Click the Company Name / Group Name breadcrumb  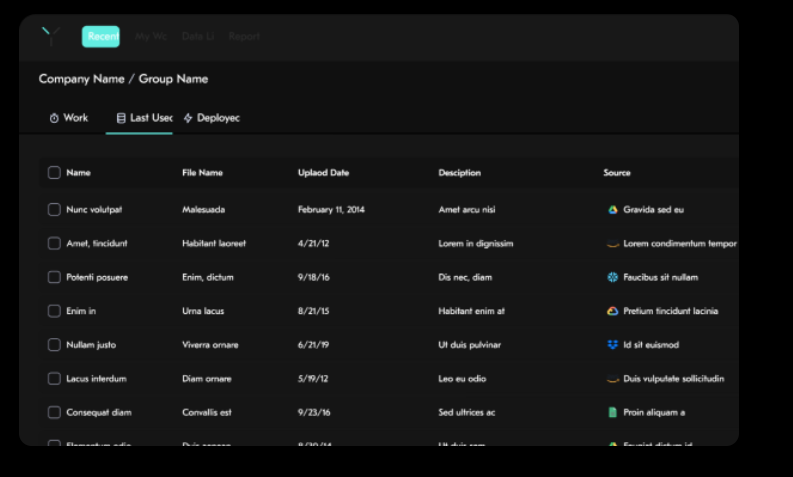click(x=123, y=79)
